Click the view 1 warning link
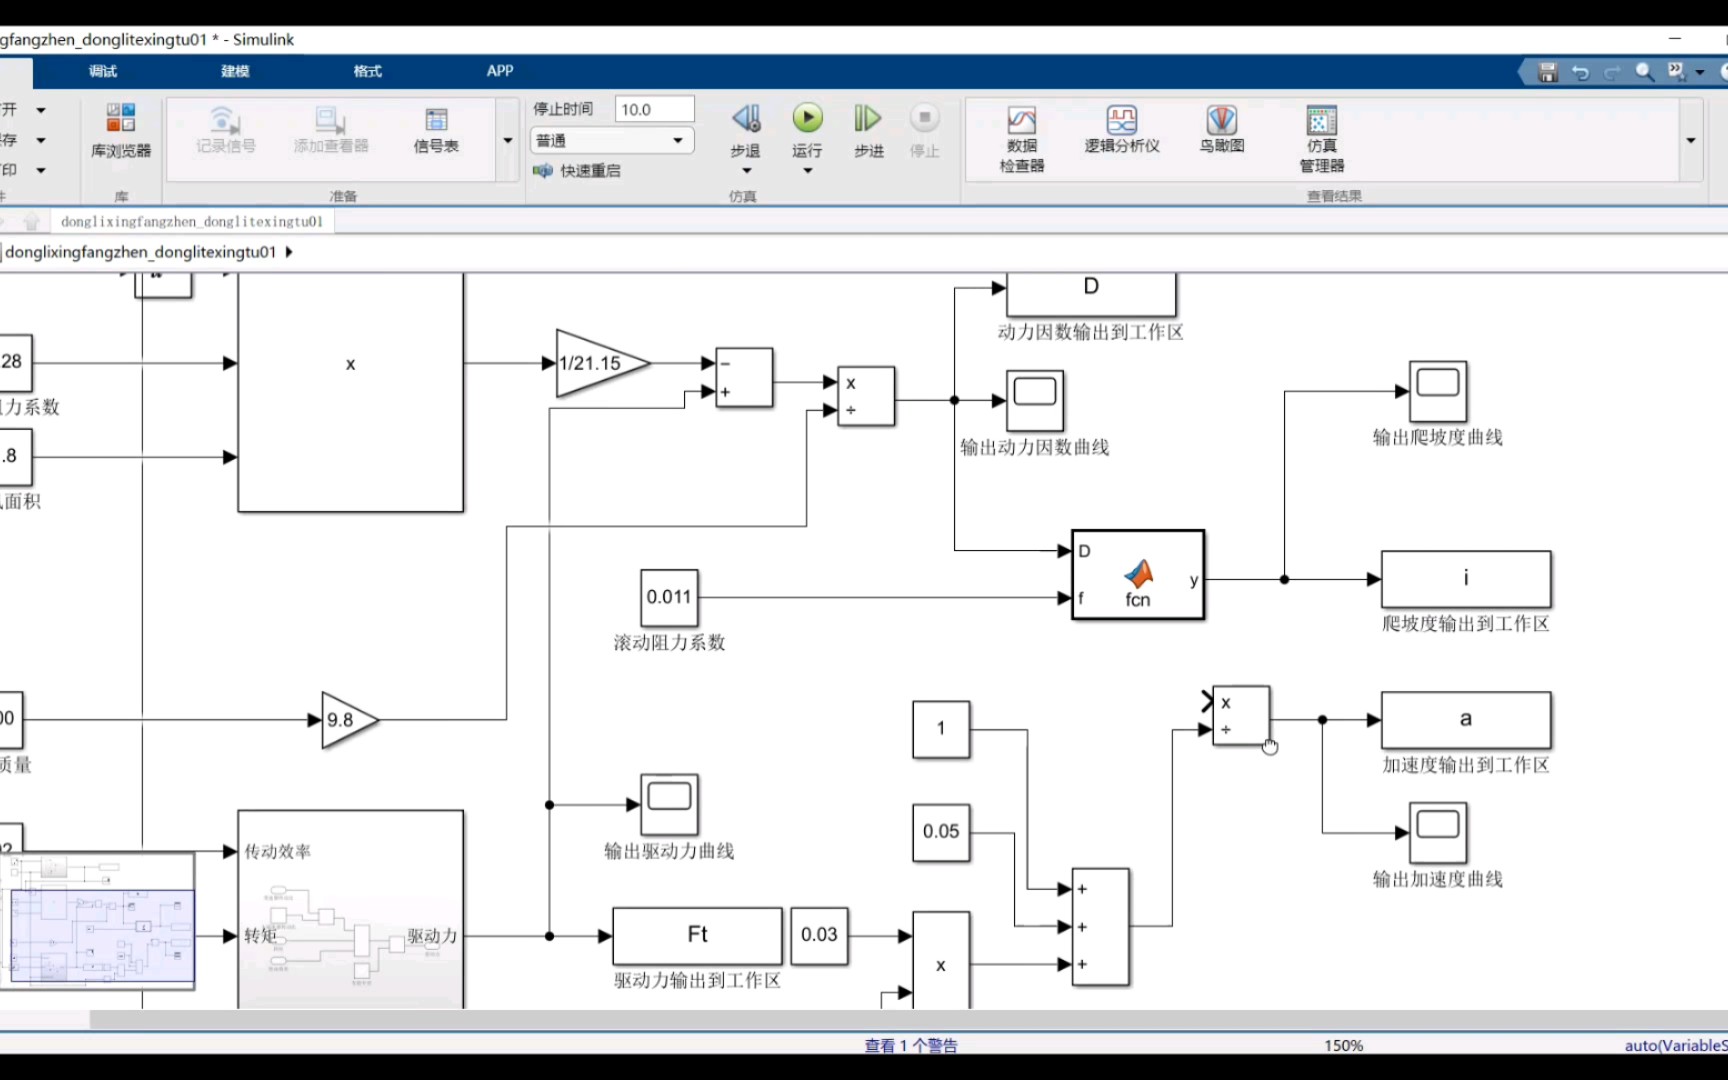 click(x=911, y=1045)
